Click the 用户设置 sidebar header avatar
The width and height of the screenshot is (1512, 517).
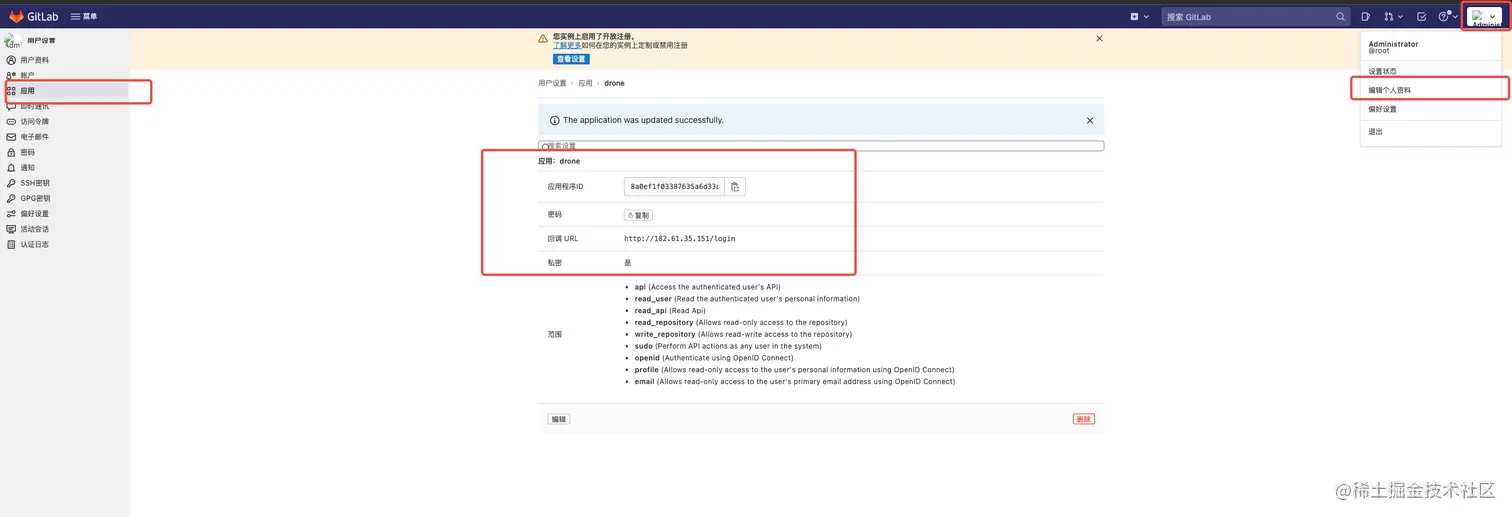(x=13, y=41)
